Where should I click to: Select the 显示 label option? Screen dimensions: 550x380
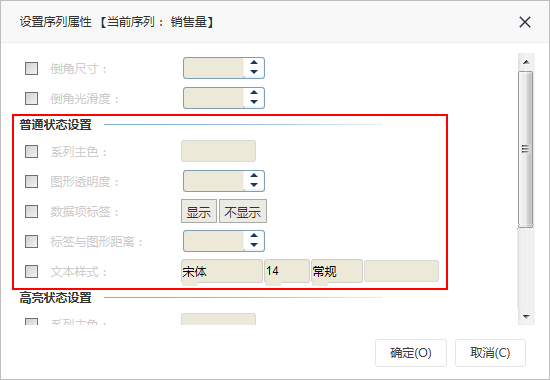tap(199, 211)
